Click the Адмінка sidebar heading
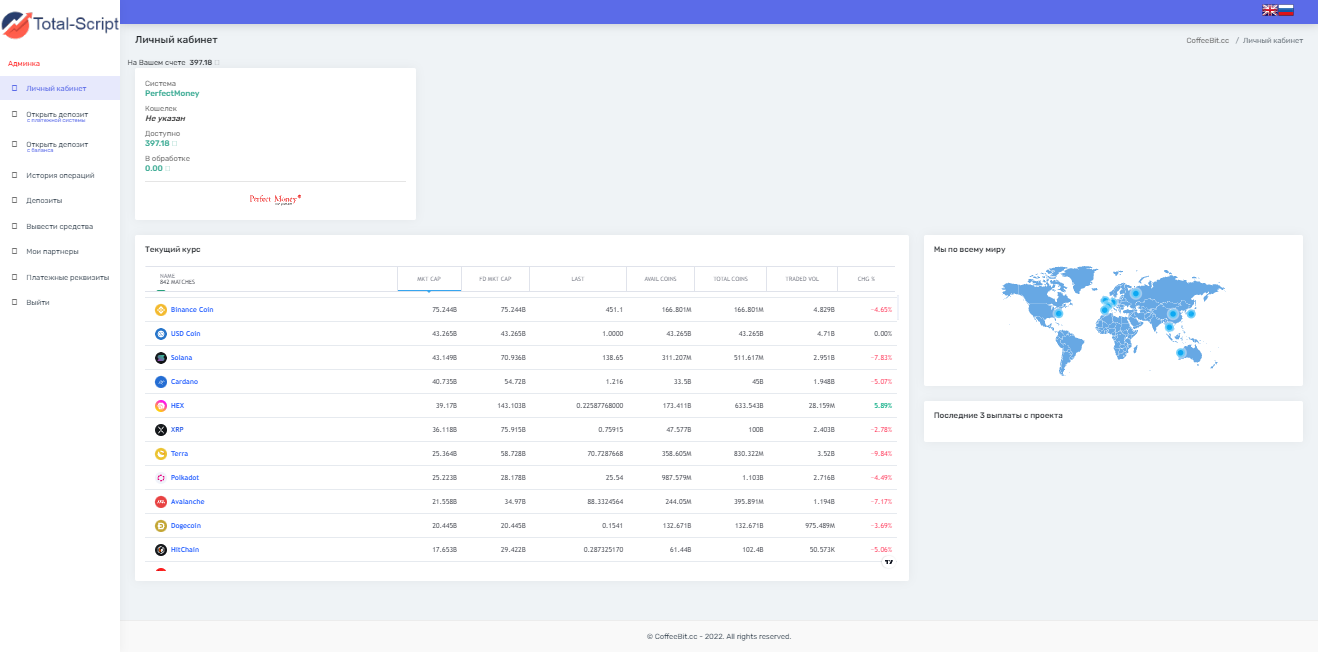The height and width of the screenshot is (652, 1318). point(24,63)
